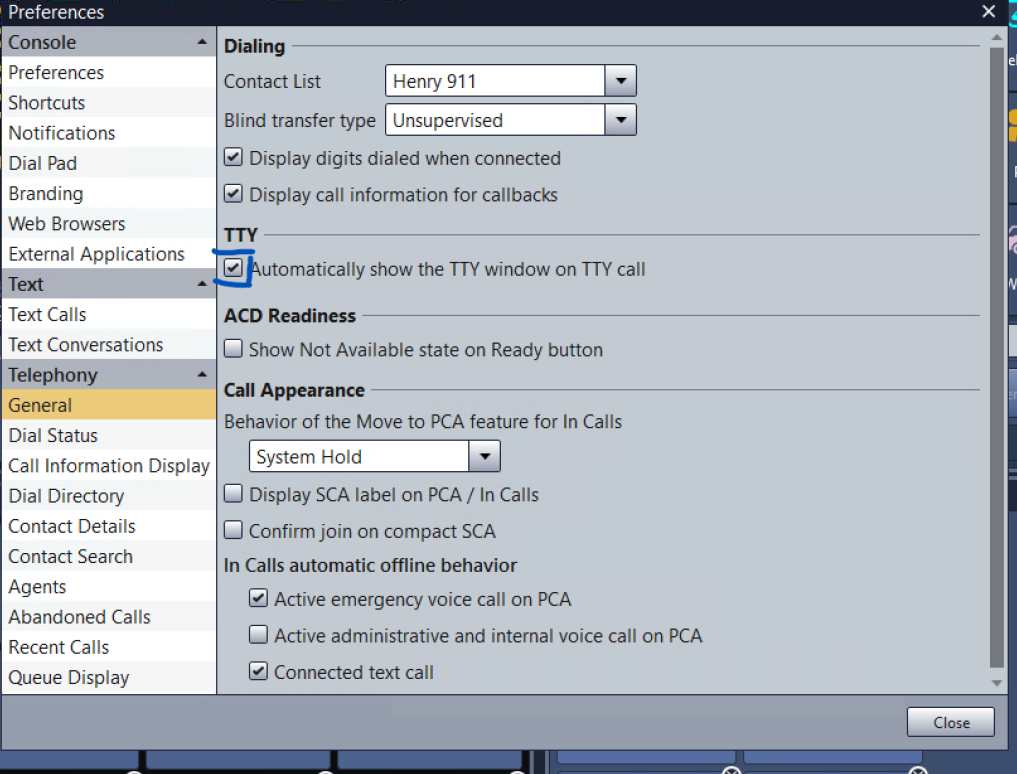Open External Applications settings

click(x=109, y=254)
